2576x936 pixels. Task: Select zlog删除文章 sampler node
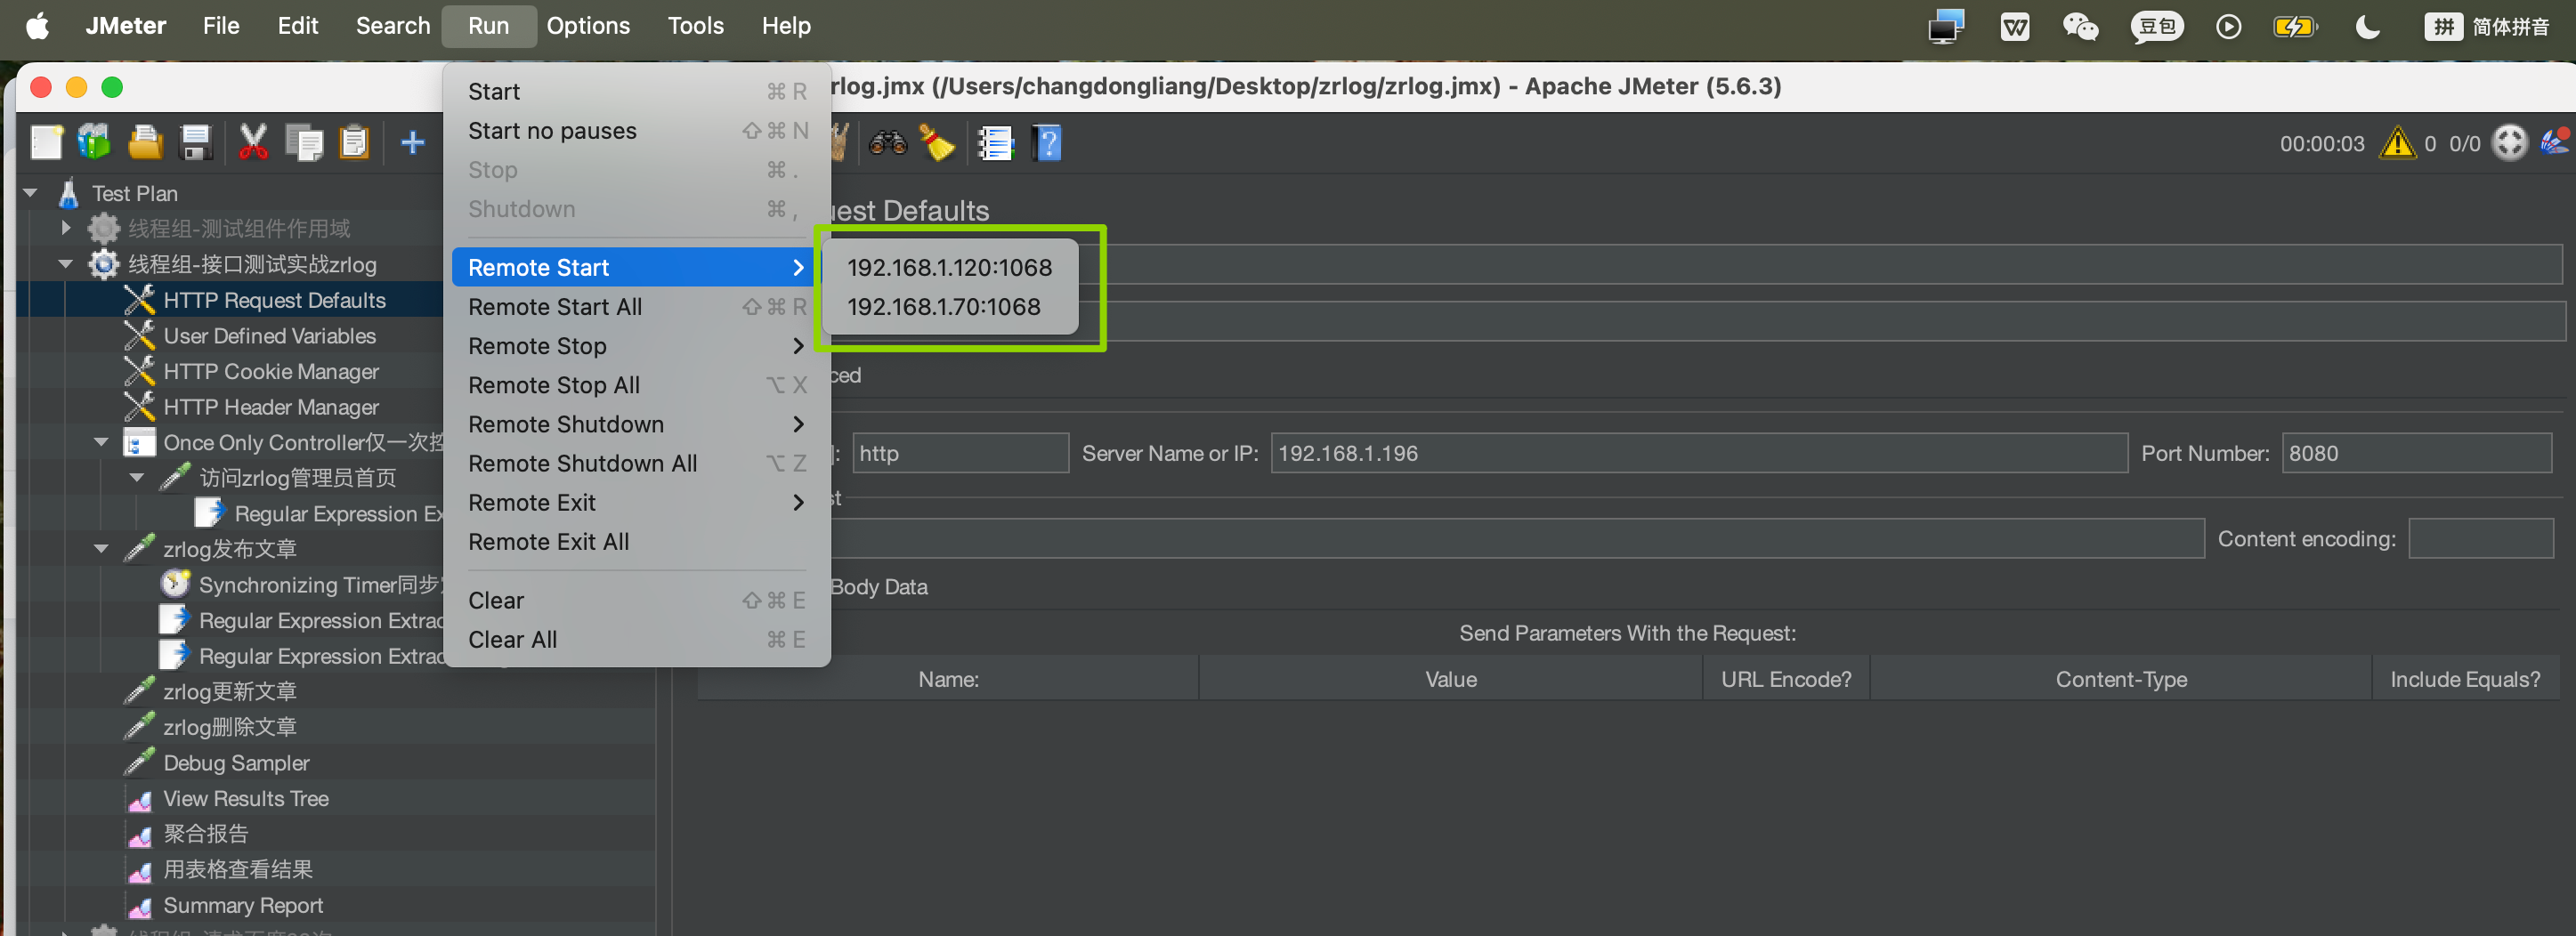230,727
